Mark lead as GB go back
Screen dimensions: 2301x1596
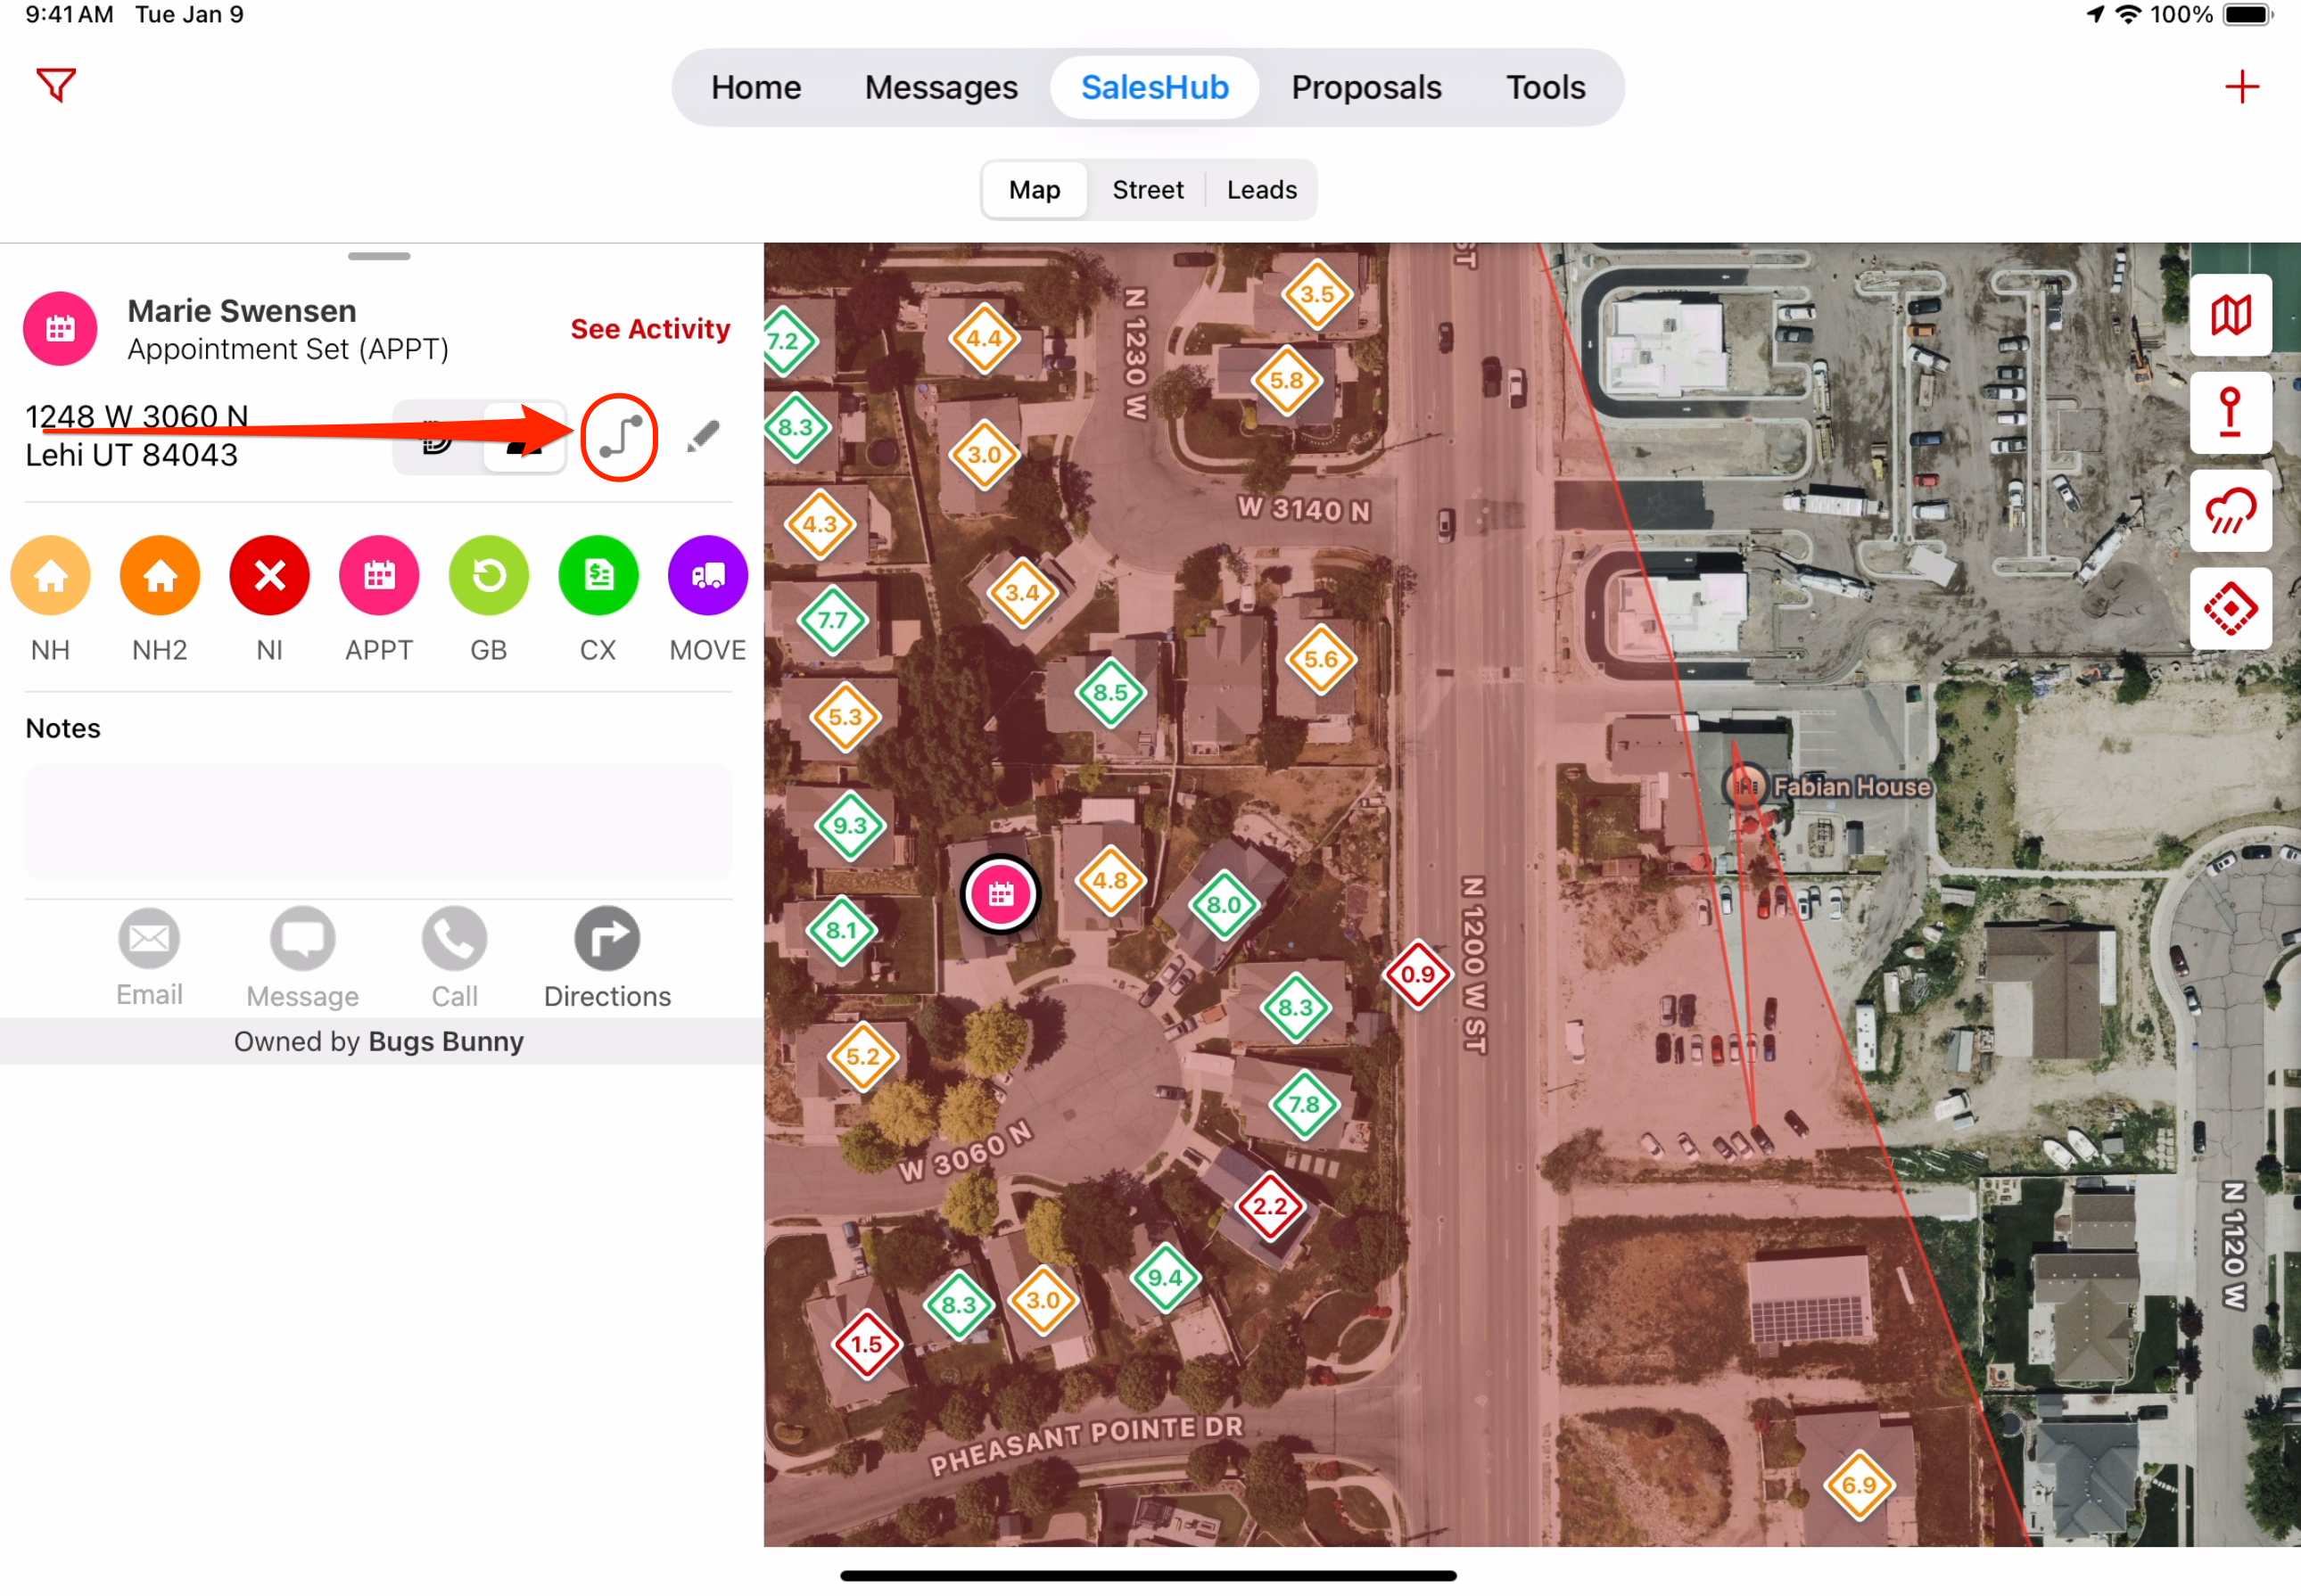[x=488, y=576]
